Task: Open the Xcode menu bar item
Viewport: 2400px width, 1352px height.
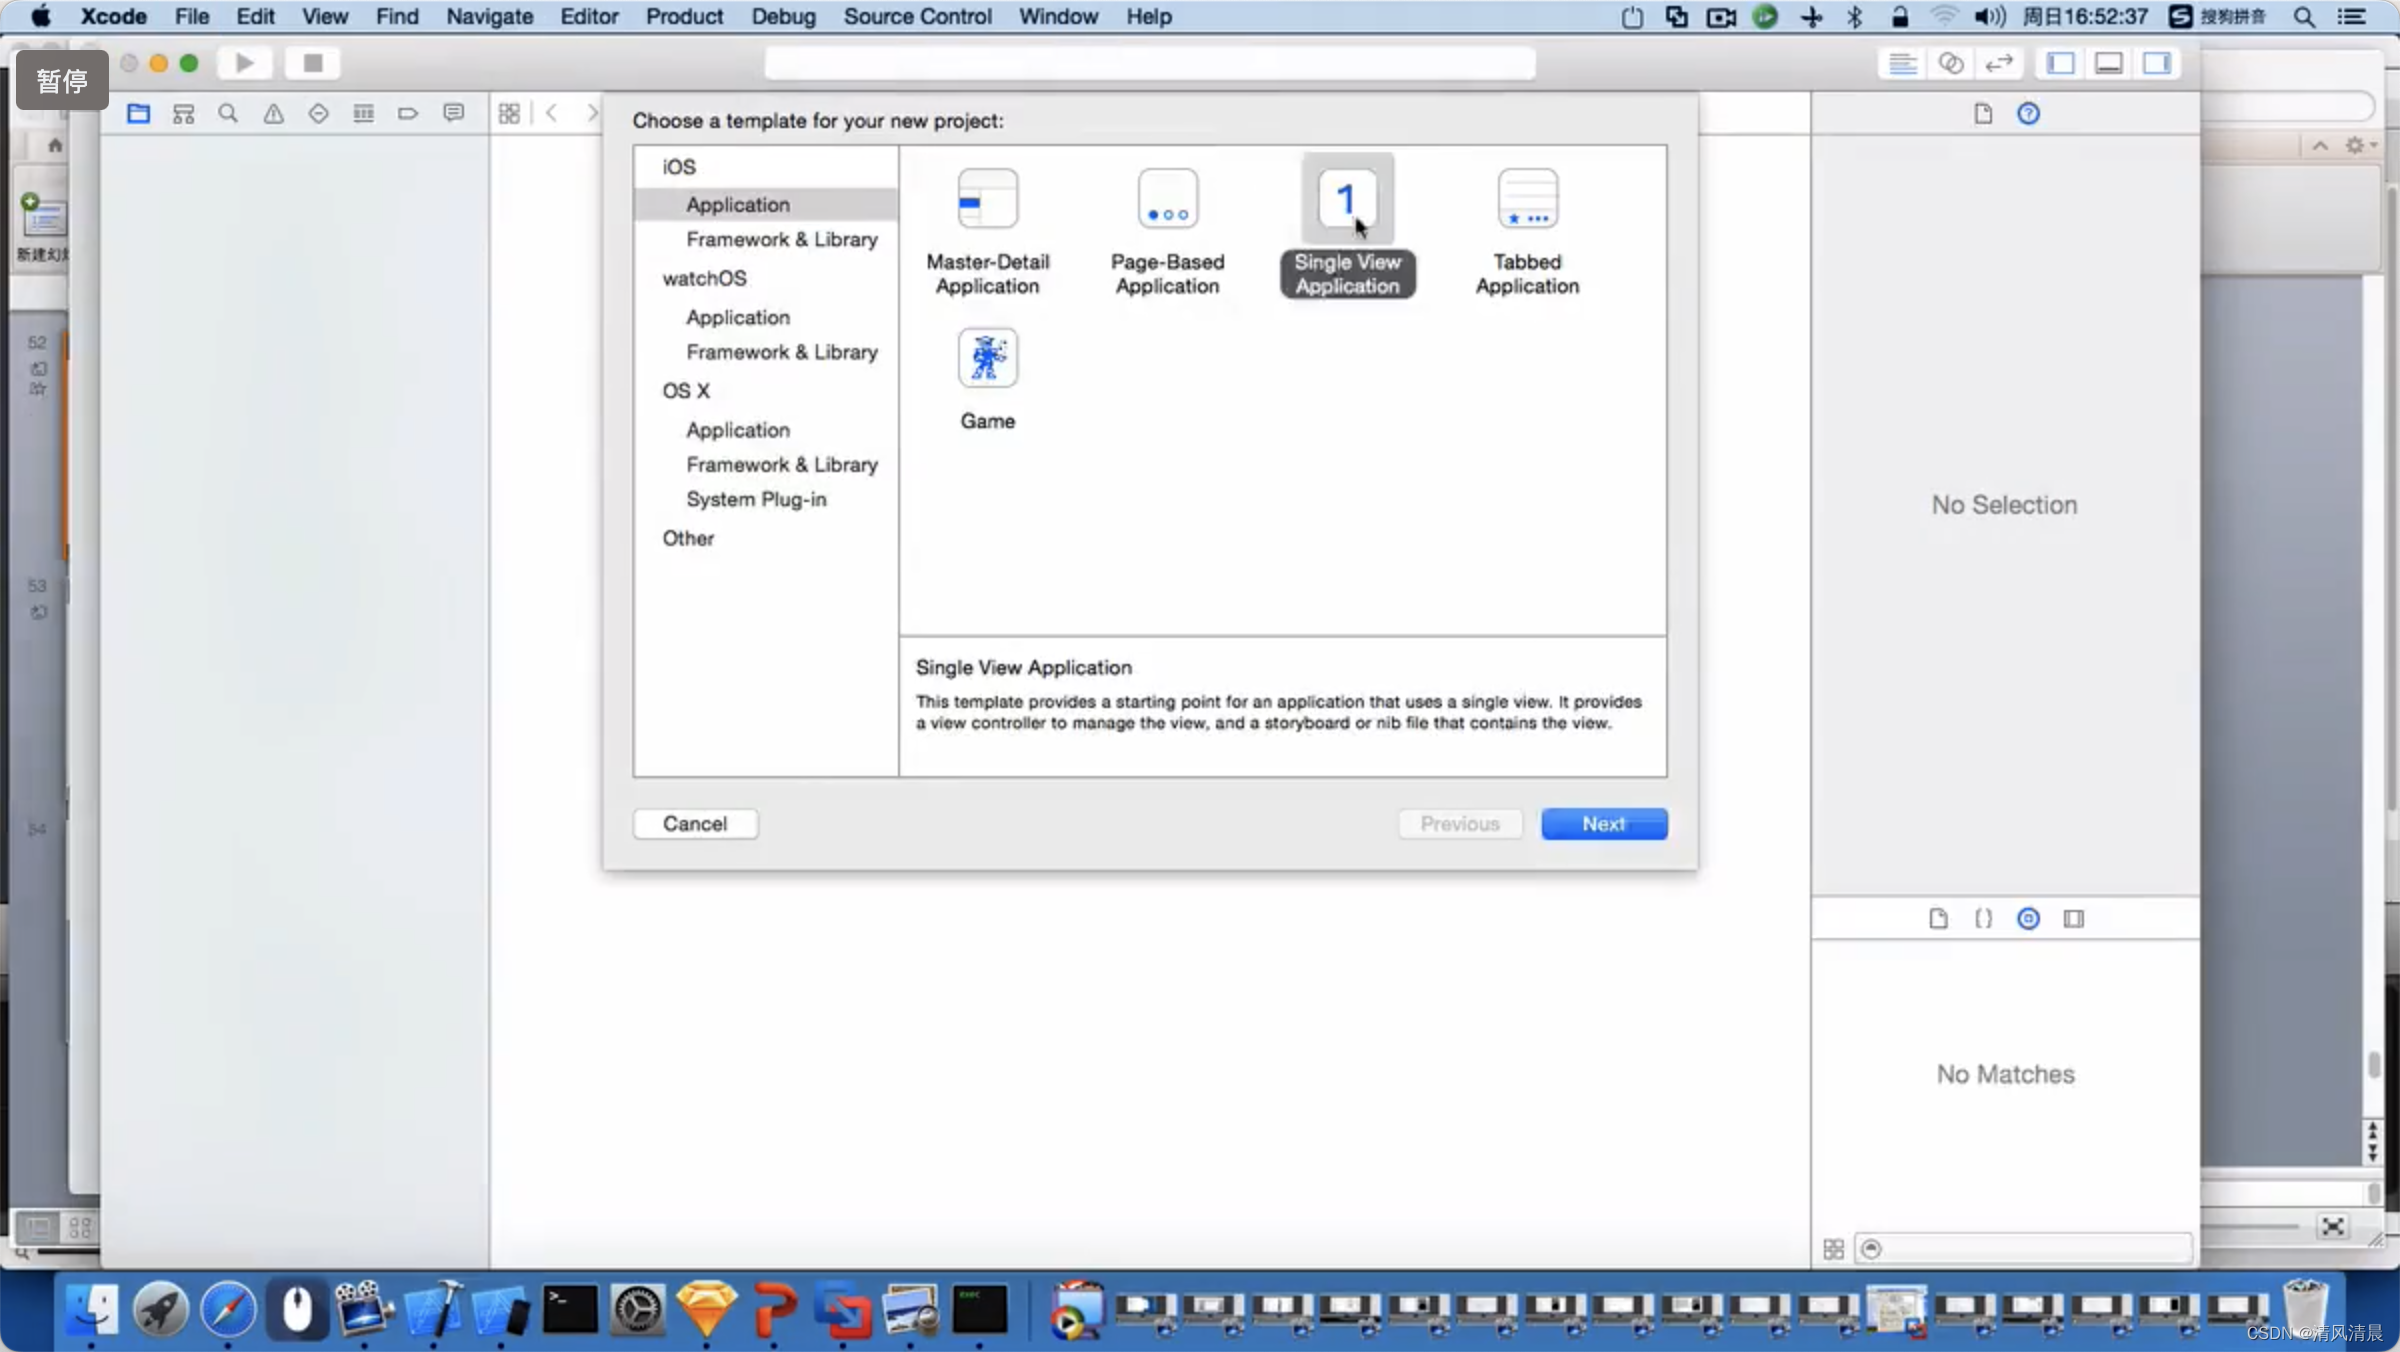Action: coord(110,16)
